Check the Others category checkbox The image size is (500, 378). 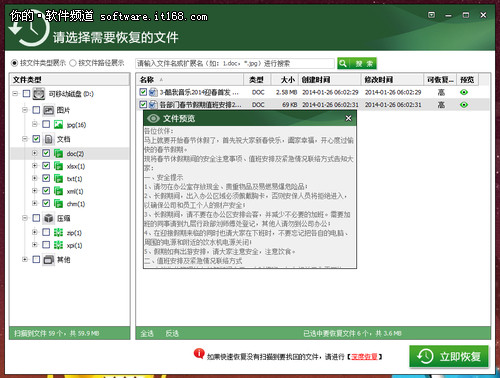click(x=36, y=259)
